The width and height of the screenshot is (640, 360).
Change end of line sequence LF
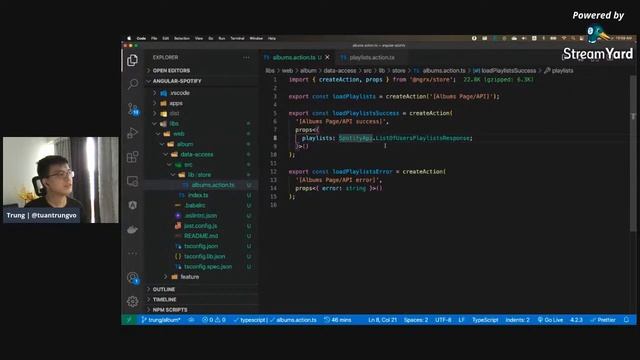click(461, 320)
